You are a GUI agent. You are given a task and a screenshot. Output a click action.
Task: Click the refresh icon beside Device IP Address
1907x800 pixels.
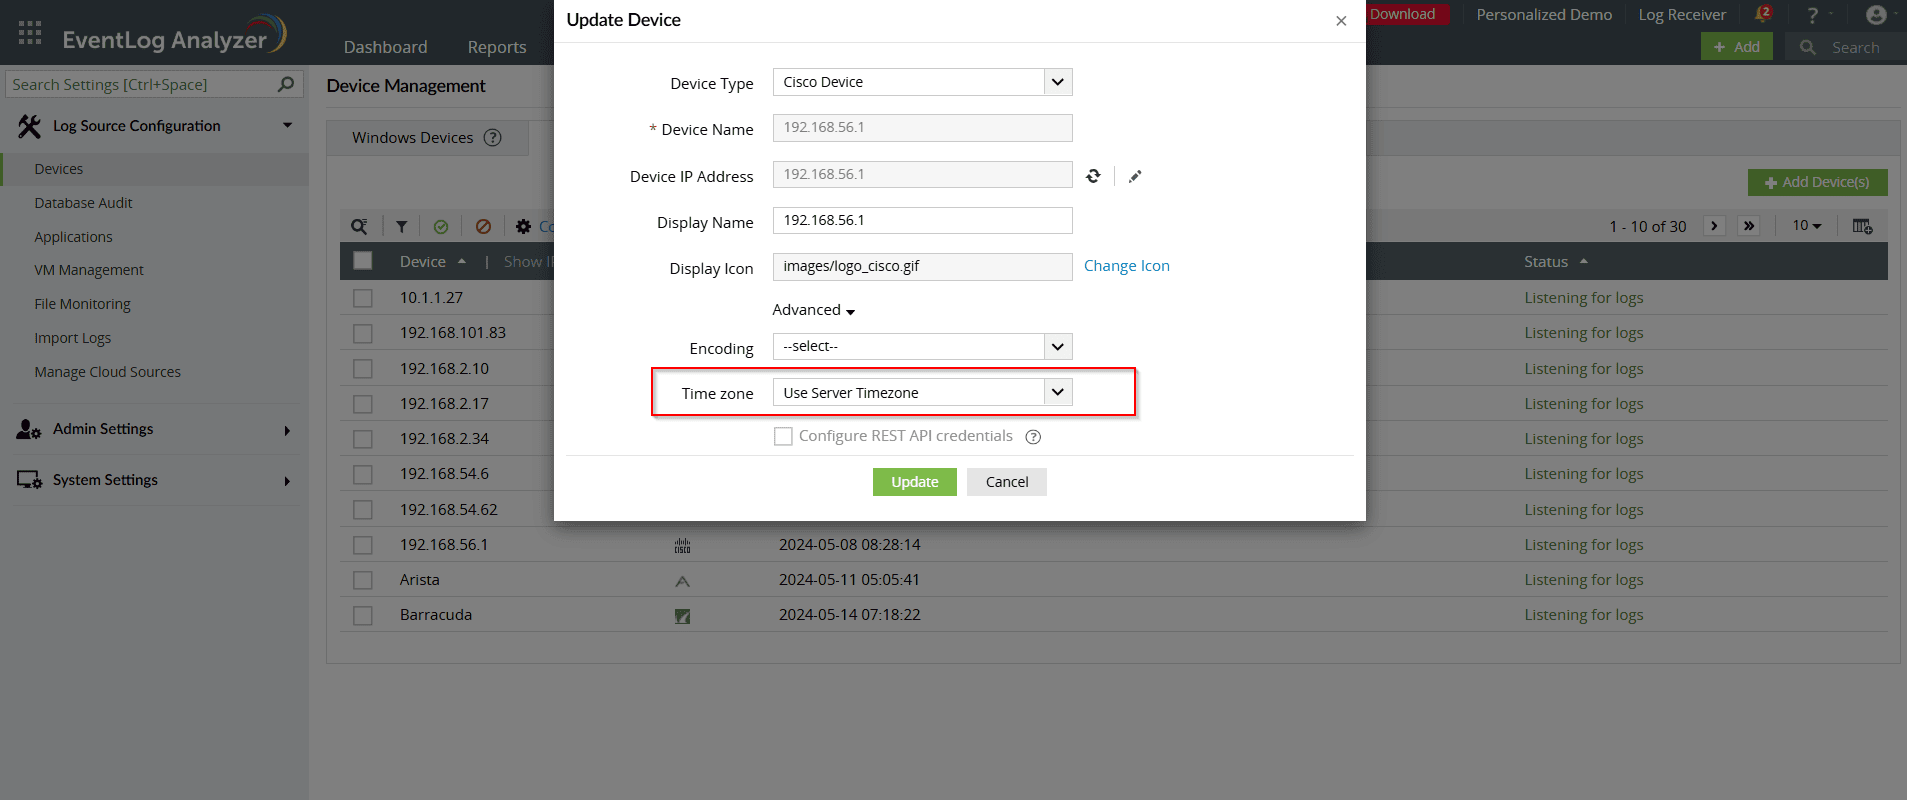pyautogui.click(x=1093, y=176)
